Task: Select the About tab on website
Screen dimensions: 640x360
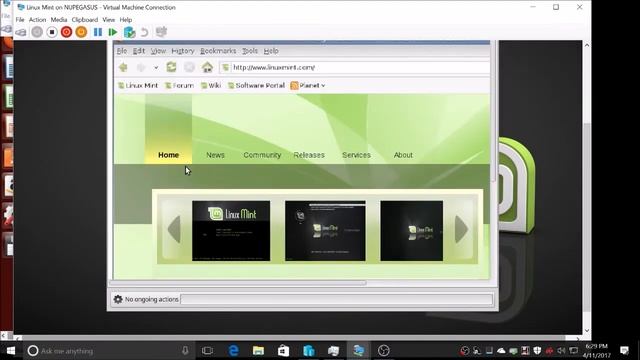Action: 403,155
